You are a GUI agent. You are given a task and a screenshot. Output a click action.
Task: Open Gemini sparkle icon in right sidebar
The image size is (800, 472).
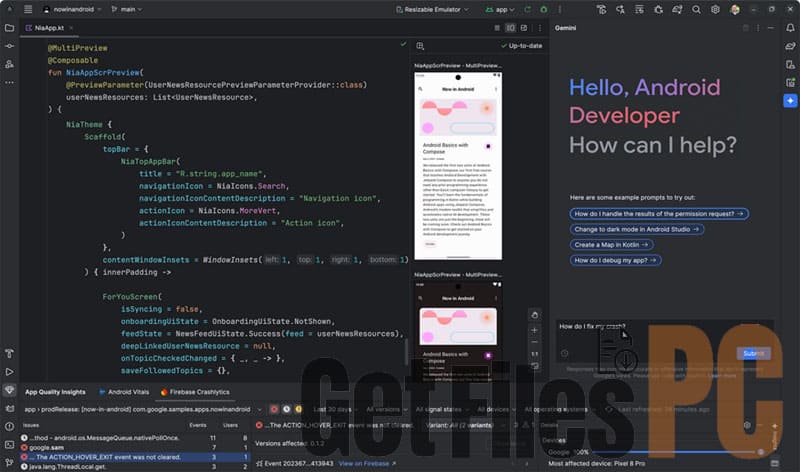tap(790, 101)
